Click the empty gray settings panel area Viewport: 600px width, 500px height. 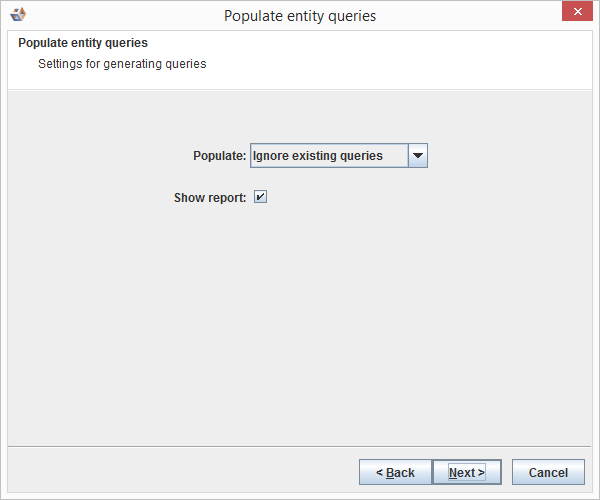tap(300, 320)
